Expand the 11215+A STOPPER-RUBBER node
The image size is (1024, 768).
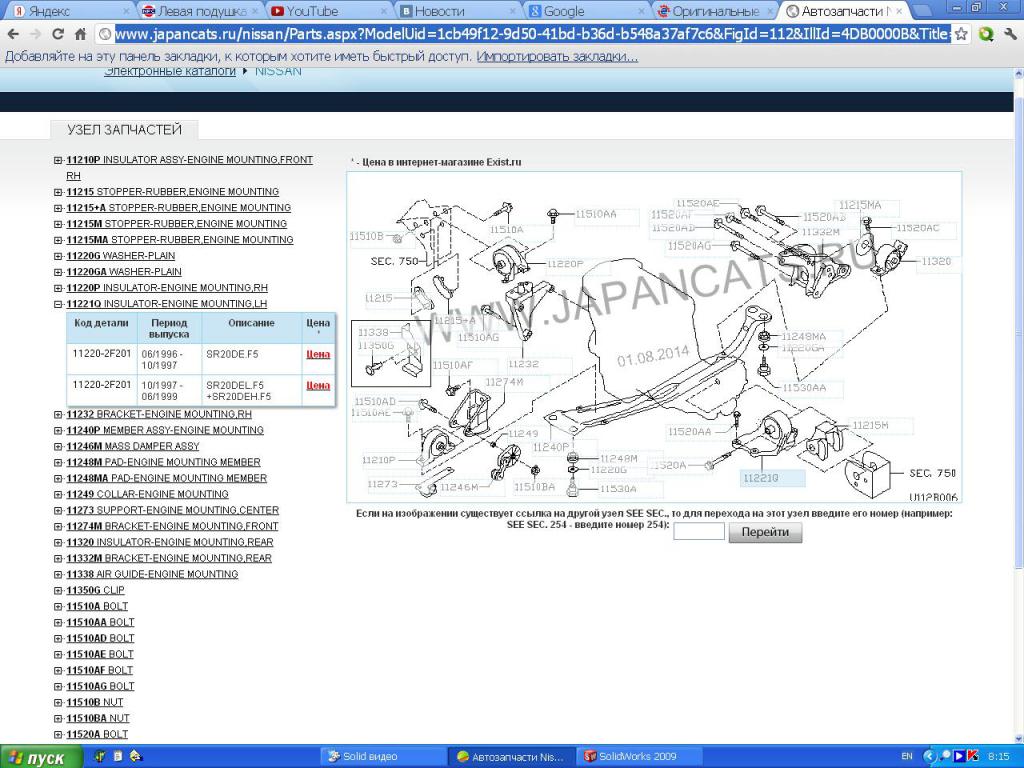click(x=58, y=208)
